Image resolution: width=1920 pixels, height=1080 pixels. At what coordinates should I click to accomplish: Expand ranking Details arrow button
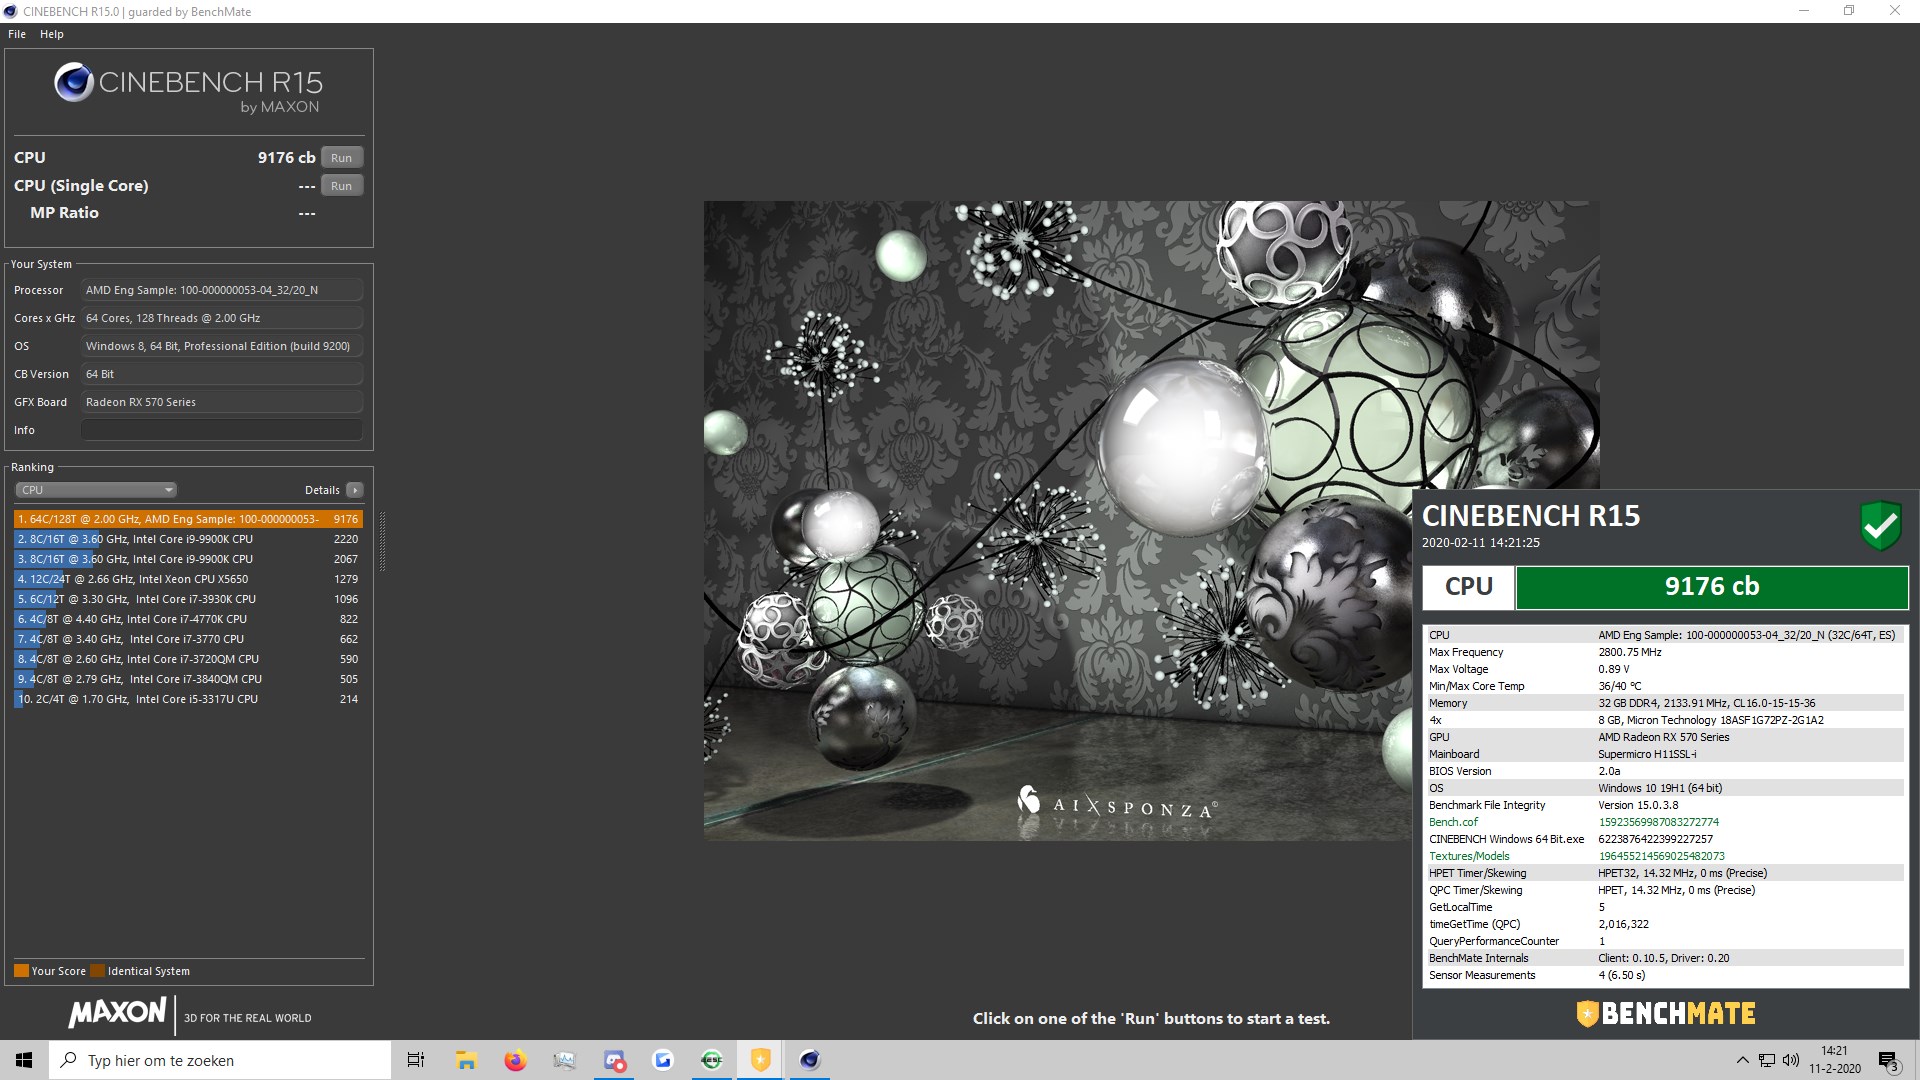[x=355, y=490]
